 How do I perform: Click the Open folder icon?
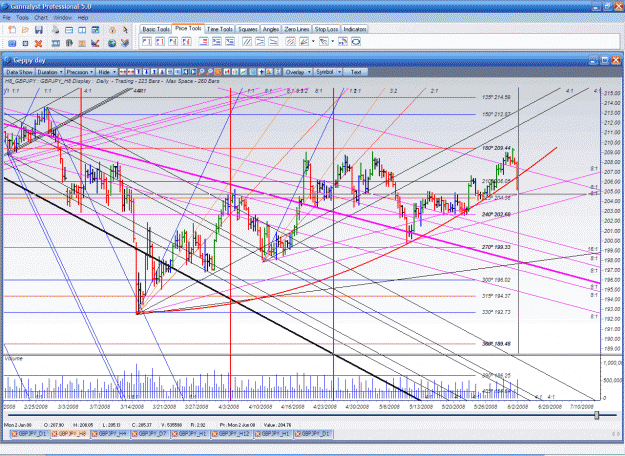coord(25,30)
